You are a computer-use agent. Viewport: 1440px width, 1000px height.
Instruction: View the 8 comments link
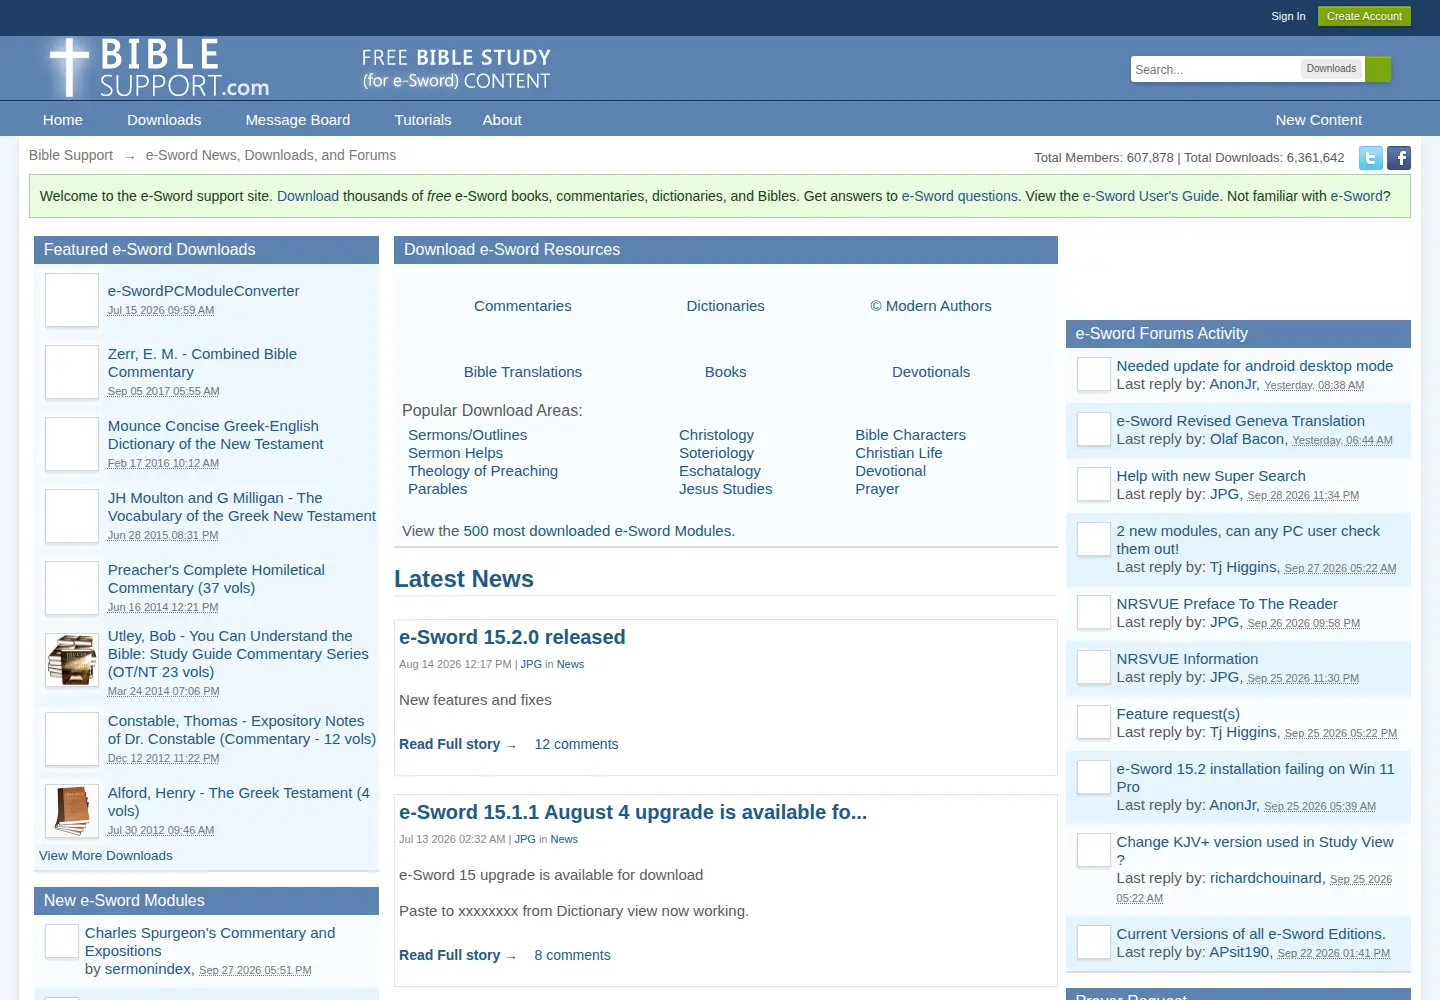[572, 955]
